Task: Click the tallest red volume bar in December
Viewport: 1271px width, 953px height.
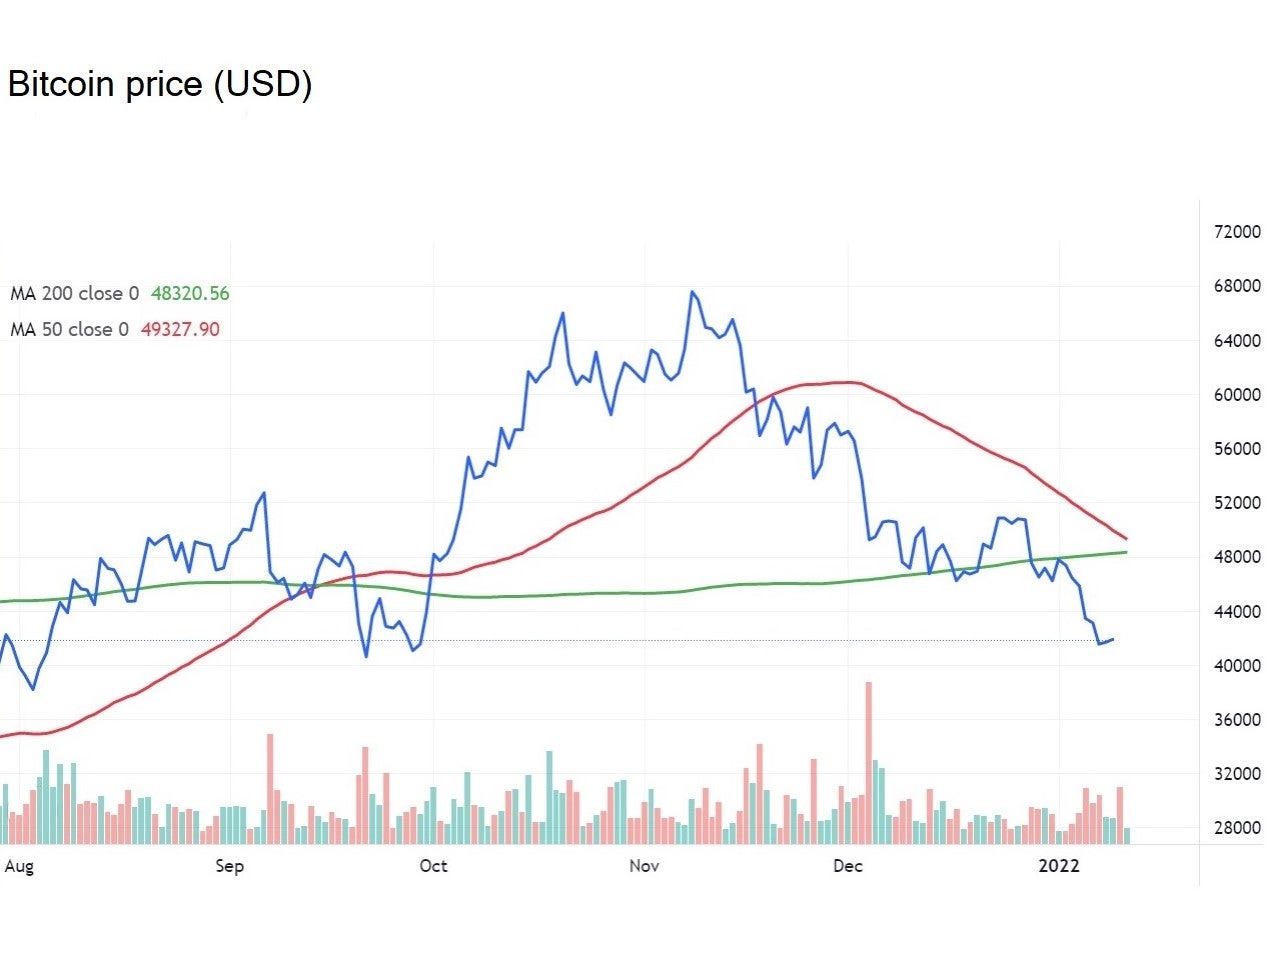Action: tap(869, 760)
